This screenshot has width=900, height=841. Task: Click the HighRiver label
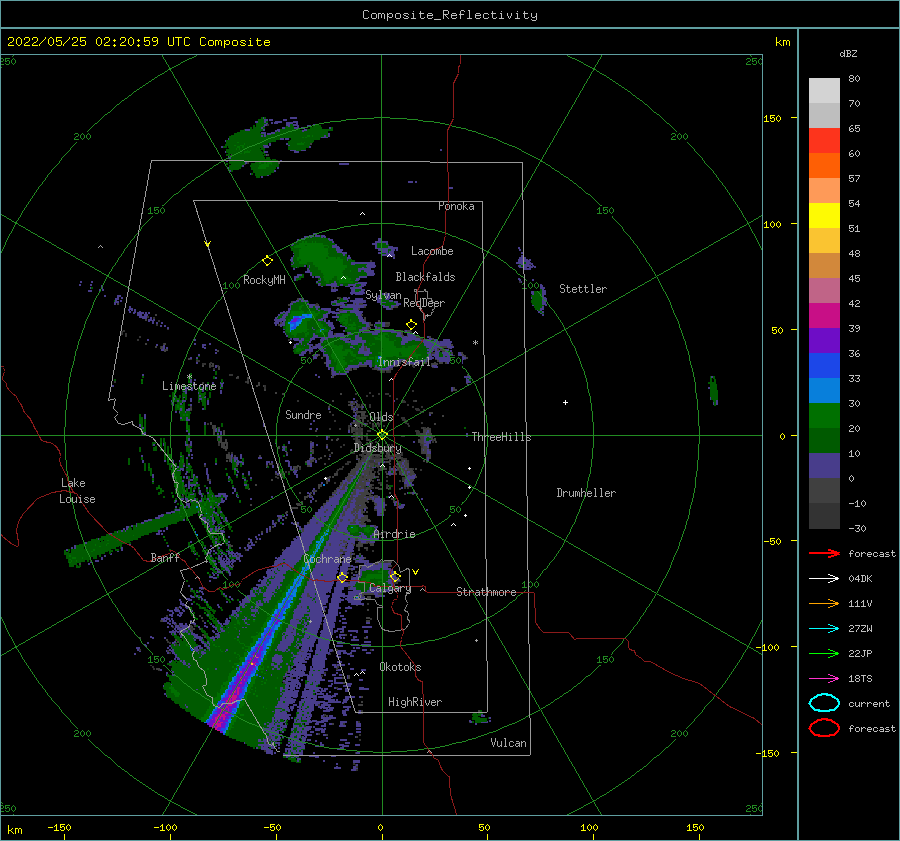point(415,702)
